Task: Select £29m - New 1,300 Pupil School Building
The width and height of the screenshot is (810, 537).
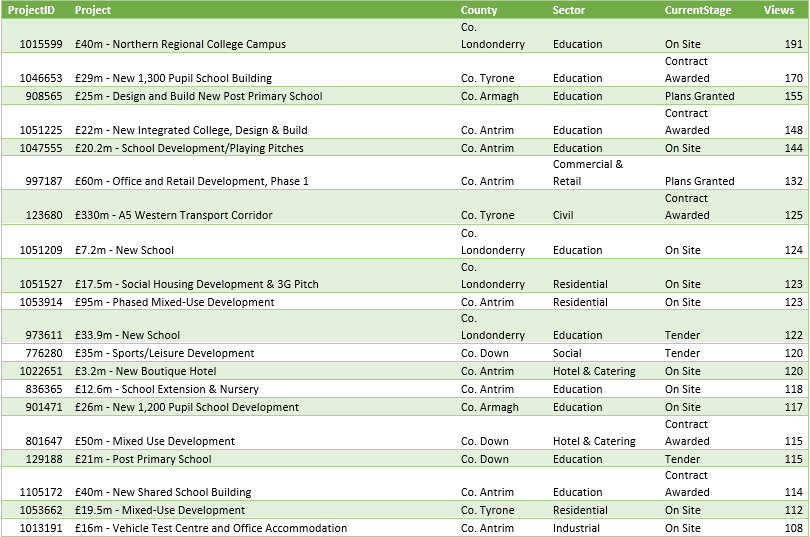Action: (x=173, y=78)
